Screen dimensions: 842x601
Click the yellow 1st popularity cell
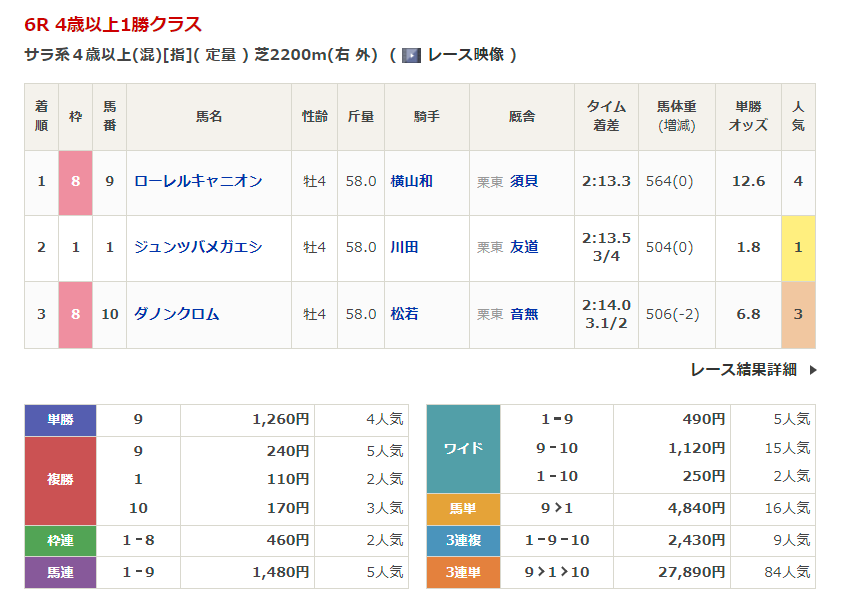click(x=798, y=247)
